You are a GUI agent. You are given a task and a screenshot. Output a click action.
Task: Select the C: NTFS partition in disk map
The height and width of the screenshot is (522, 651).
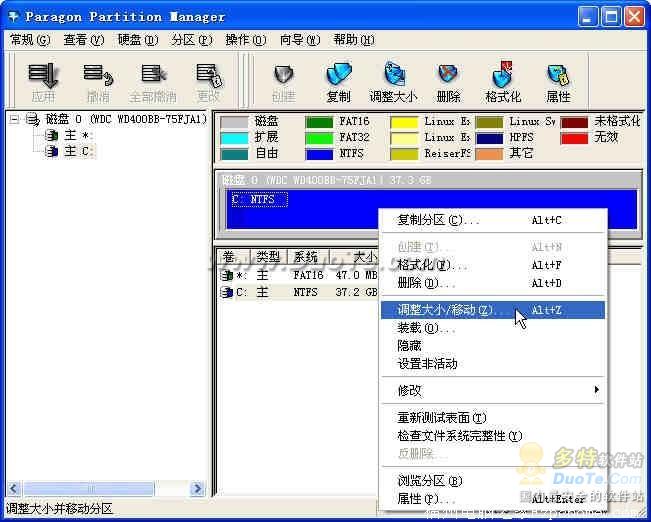pyautogui.click(x=432, y=210)
